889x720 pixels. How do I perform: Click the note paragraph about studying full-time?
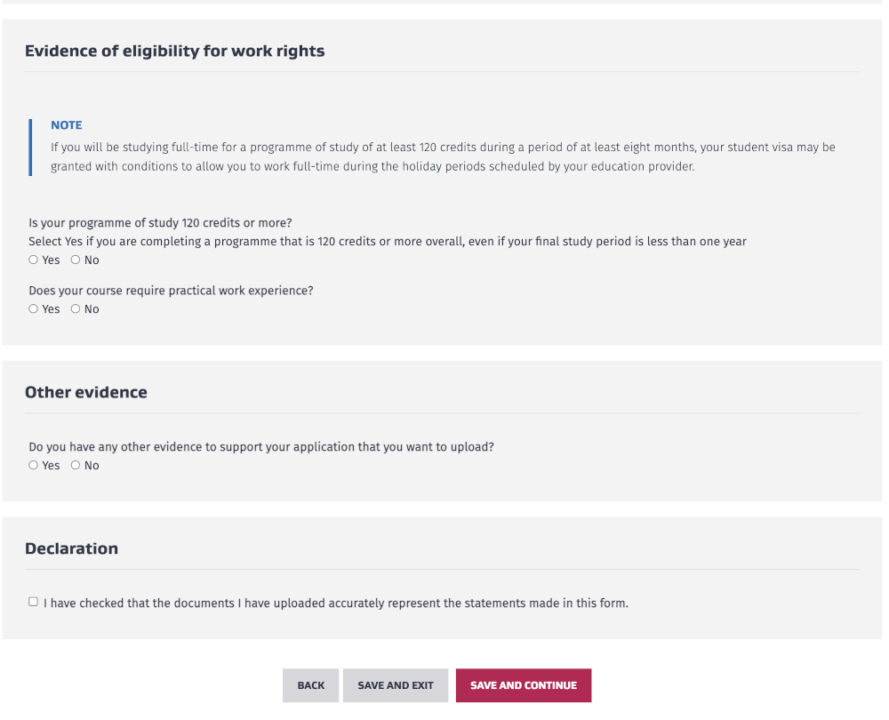(442, 157)
